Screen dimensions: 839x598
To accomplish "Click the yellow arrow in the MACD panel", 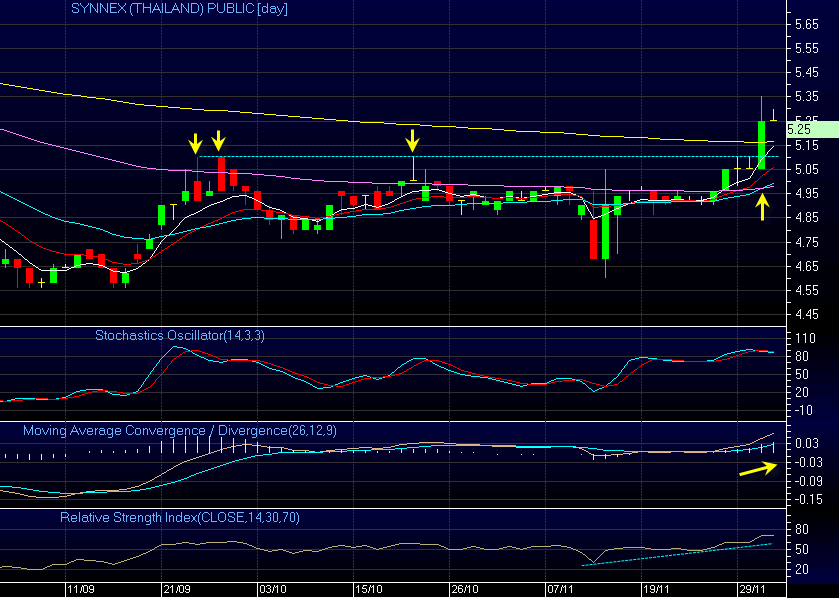I will (757, 470).
